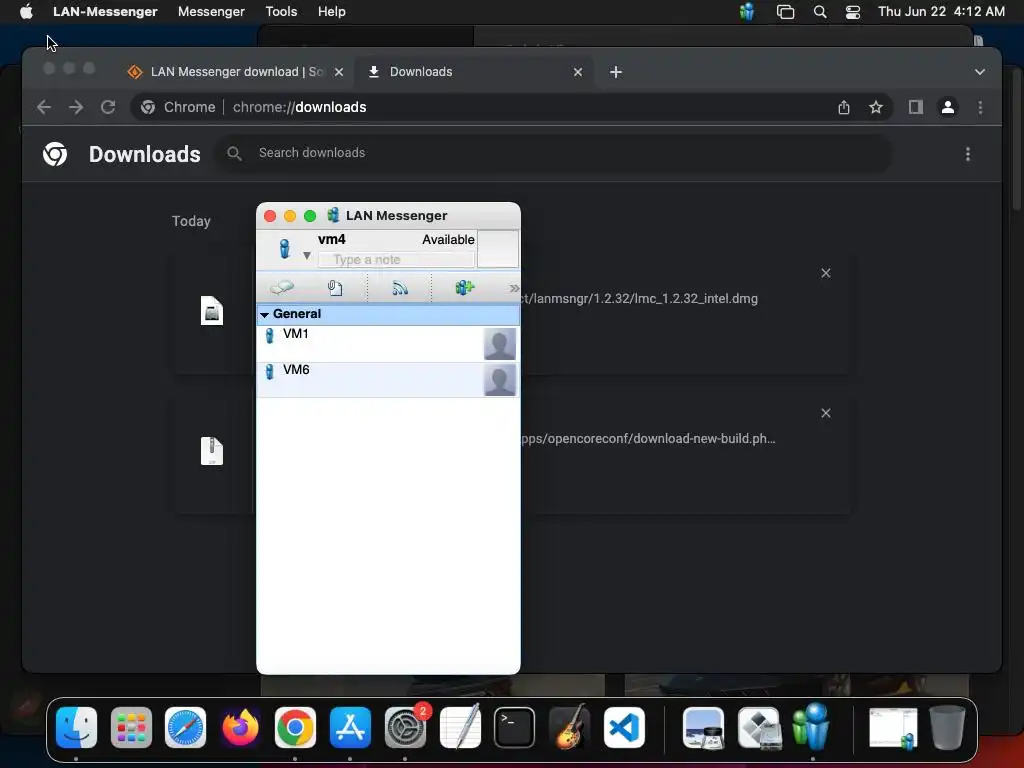Click the Chrome share icon
The height and width of the screenshot is (768, 1024).
coord(844,107)
